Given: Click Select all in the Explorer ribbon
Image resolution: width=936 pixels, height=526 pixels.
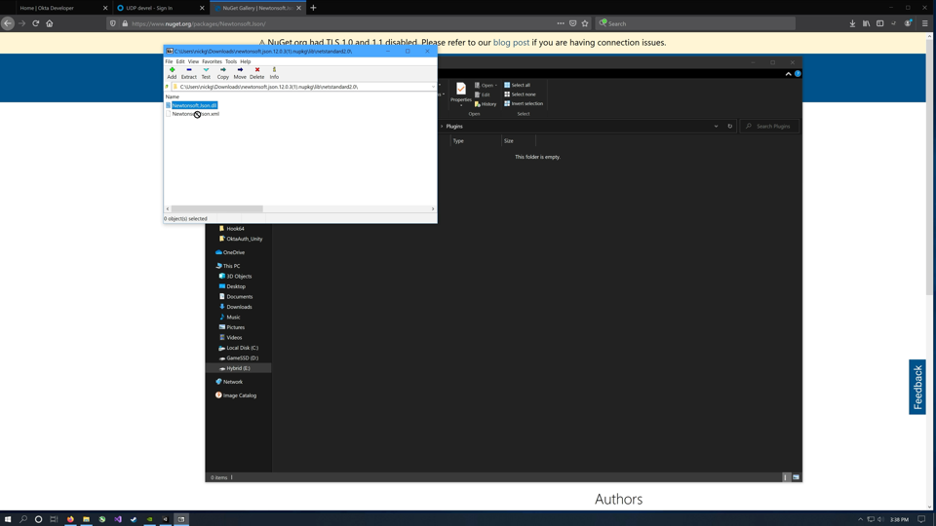Looking at the screenshot, I should coord(518,85).
